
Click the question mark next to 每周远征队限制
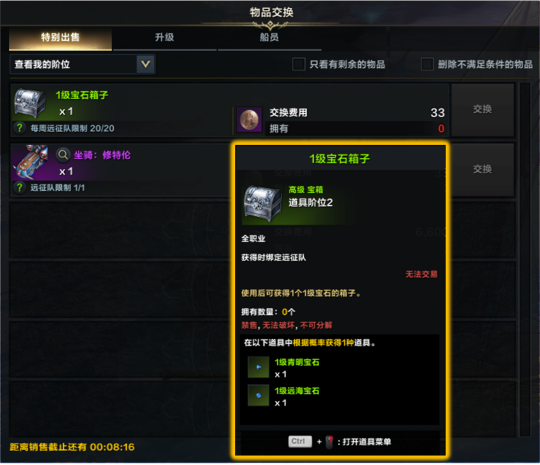click(x=20, y=128)
